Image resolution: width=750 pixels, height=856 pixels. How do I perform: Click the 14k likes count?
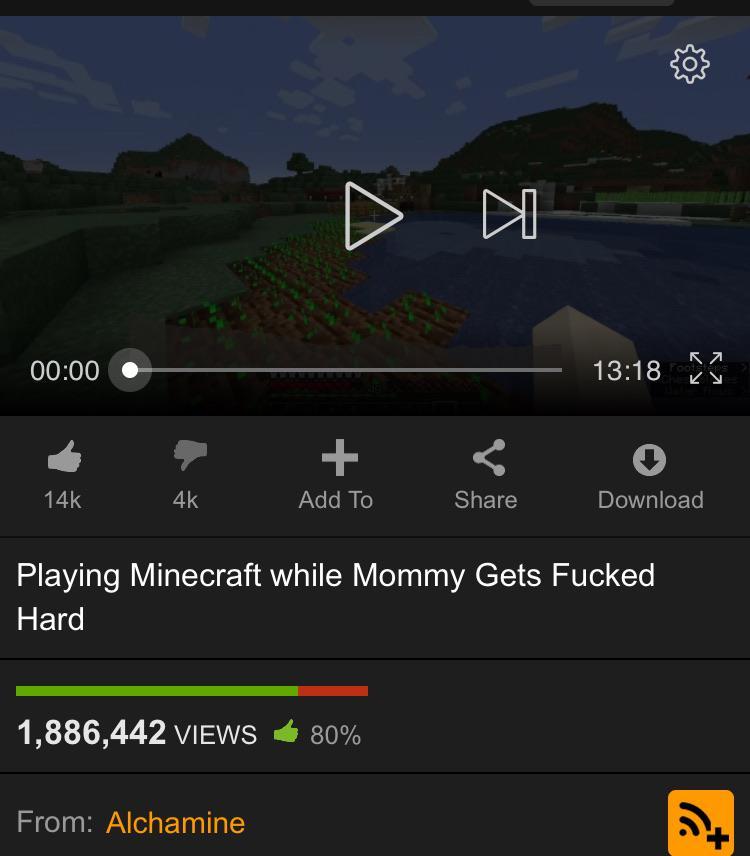coord(62,500)
